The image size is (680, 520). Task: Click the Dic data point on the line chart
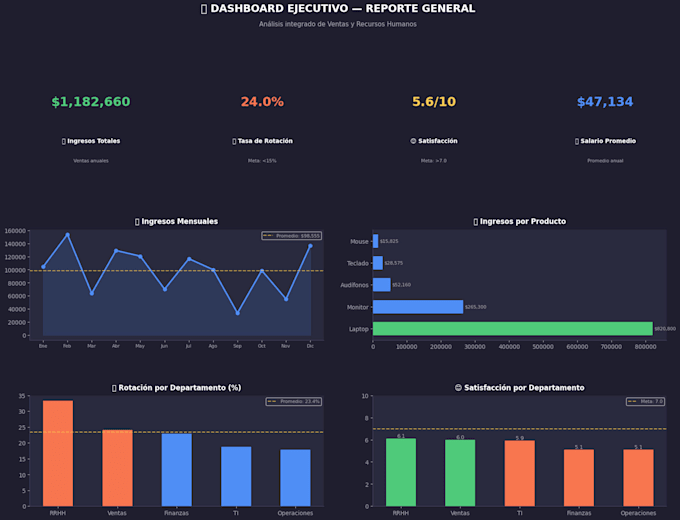point(310,246)
